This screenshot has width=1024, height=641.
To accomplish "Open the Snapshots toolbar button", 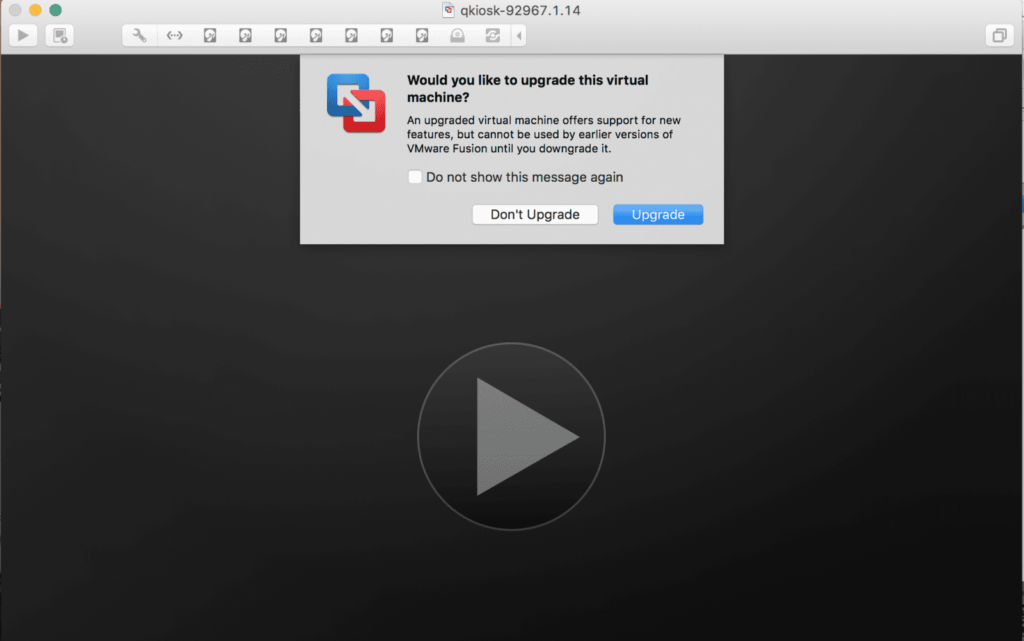I will pos(60,35).
